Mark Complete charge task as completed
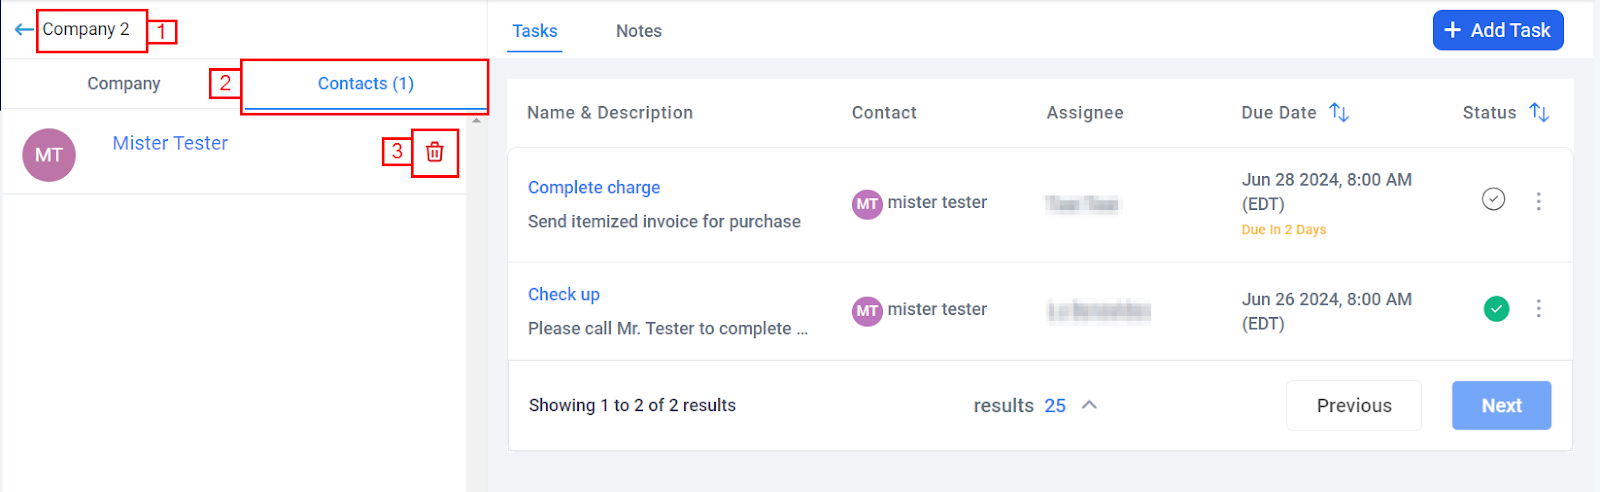This screenshot has width=1600, height=492. (1493, 200)
